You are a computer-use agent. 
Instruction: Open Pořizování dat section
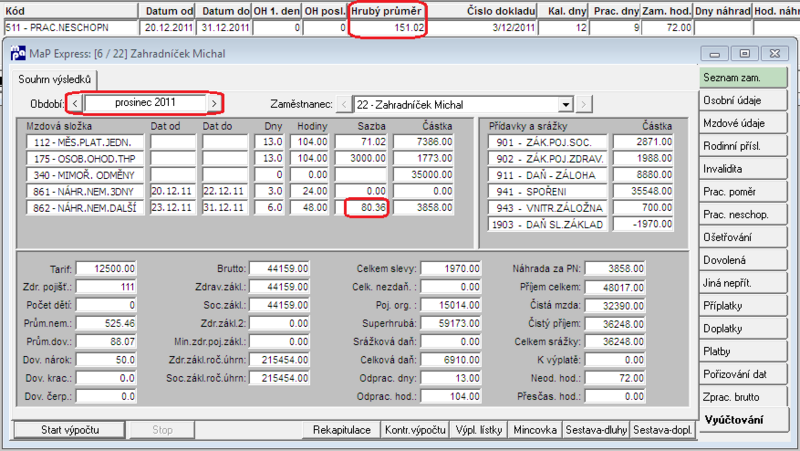(x=743, y=374)
